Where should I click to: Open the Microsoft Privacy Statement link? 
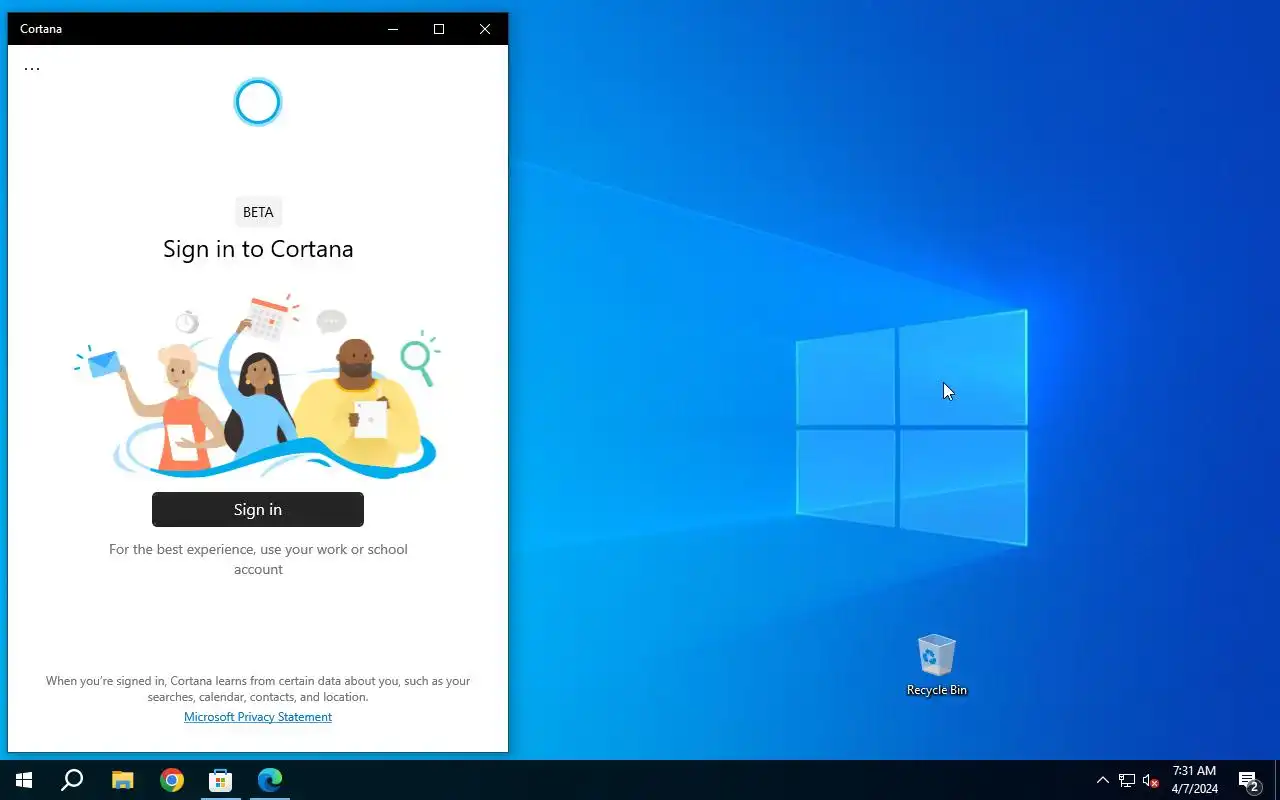pyautogui.click(x=258, y=717)
